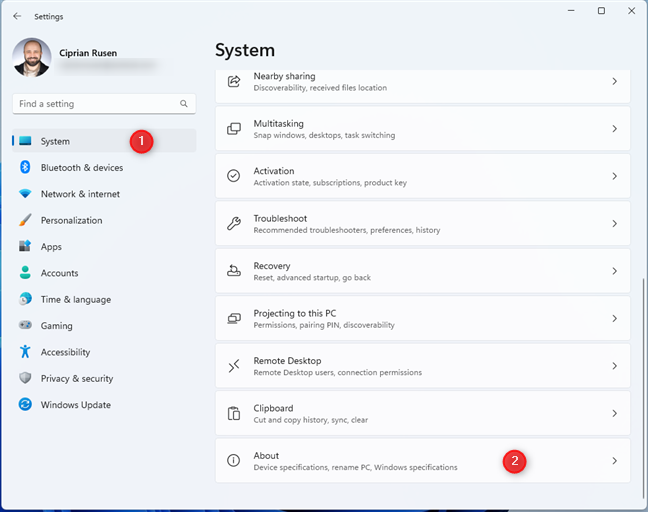
Task: Click the Bluetooth icon in the sidebar
Action: (x=25, y=167)
